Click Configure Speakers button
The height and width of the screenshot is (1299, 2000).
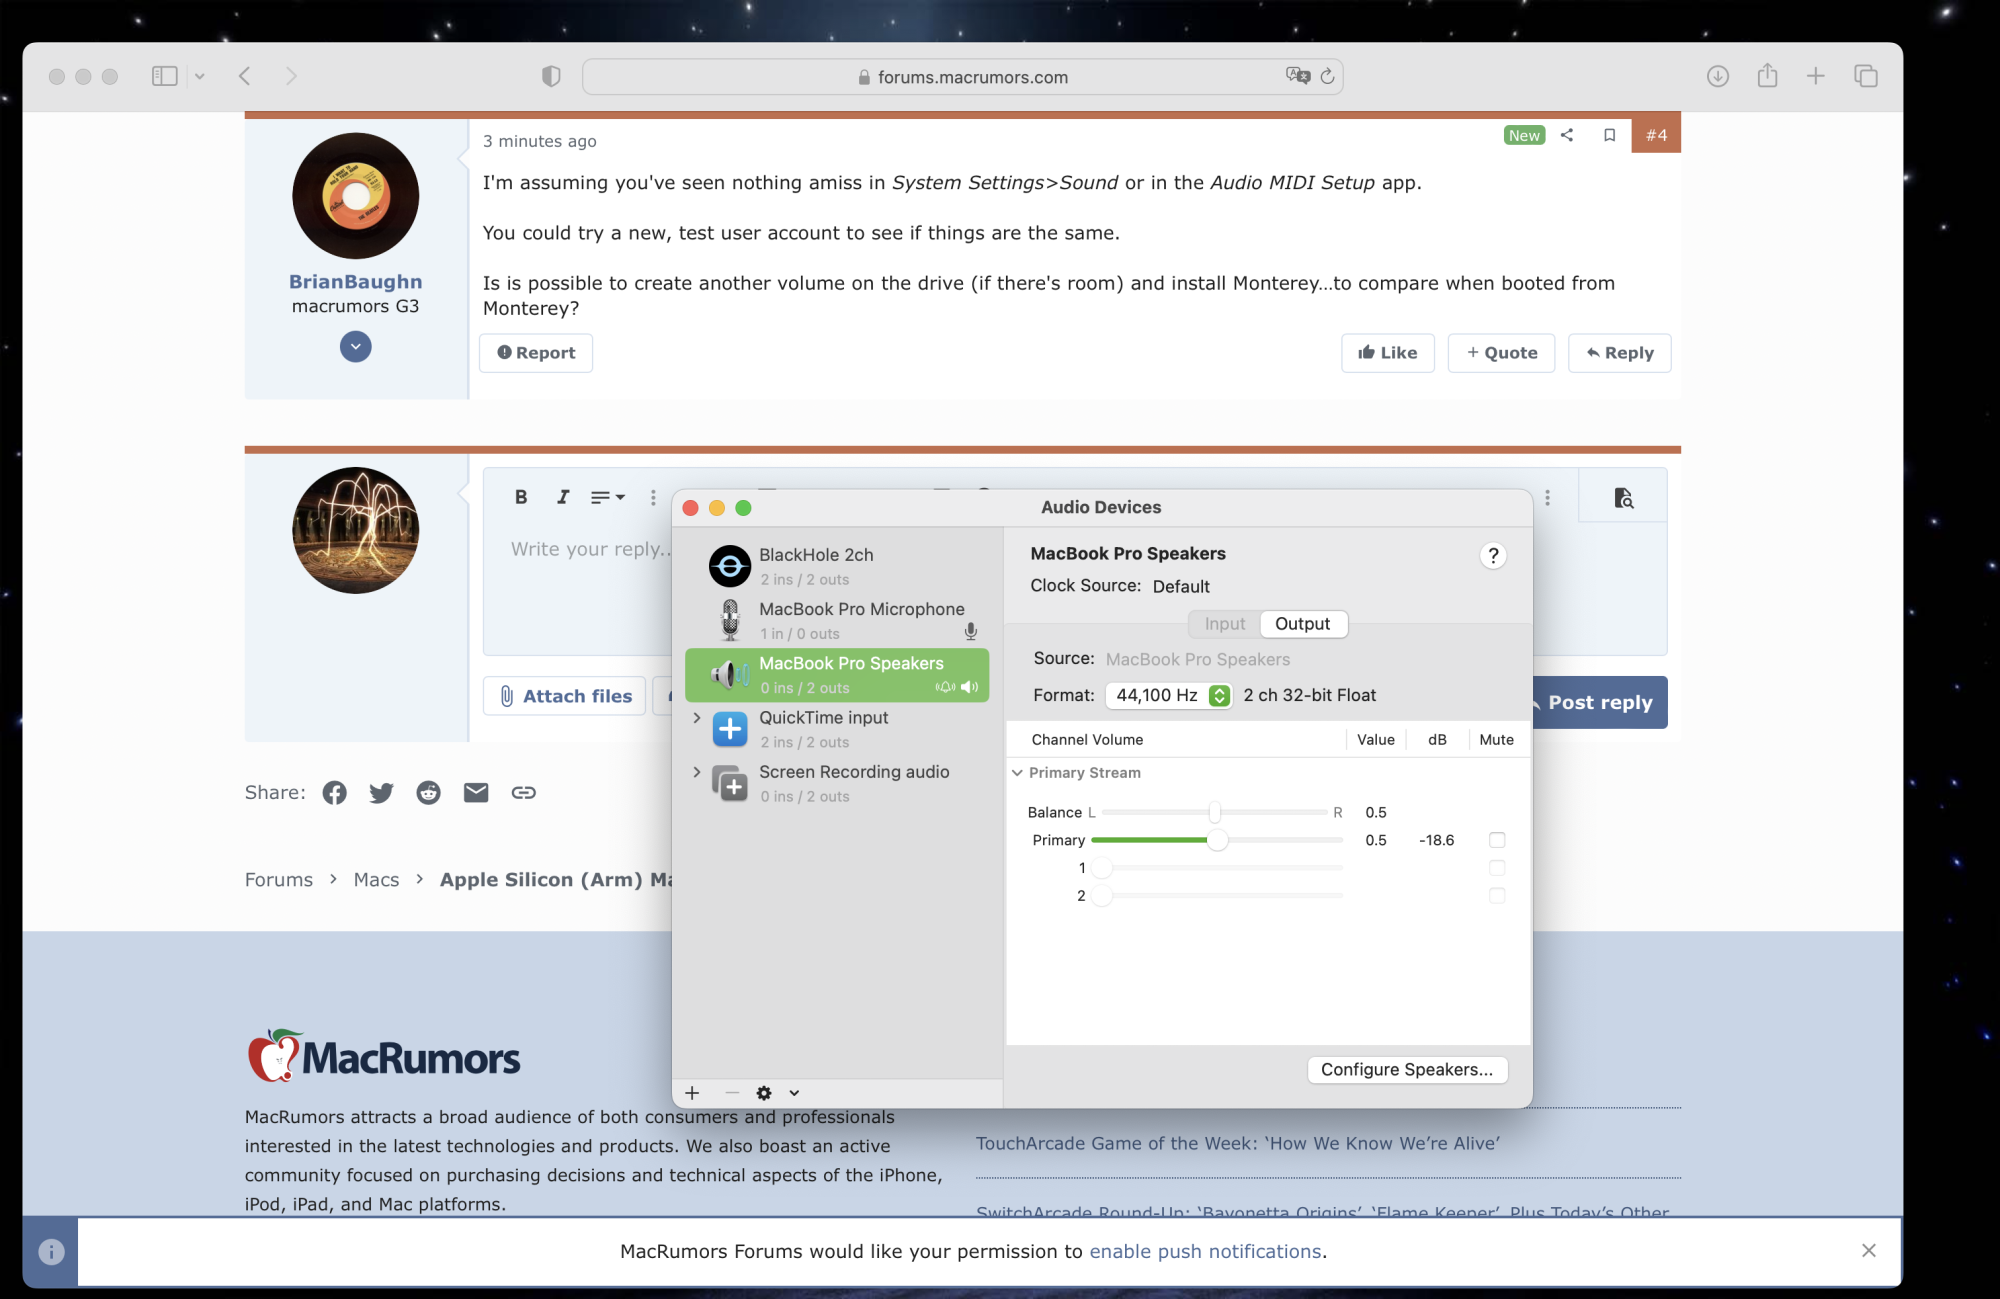1407,1070
